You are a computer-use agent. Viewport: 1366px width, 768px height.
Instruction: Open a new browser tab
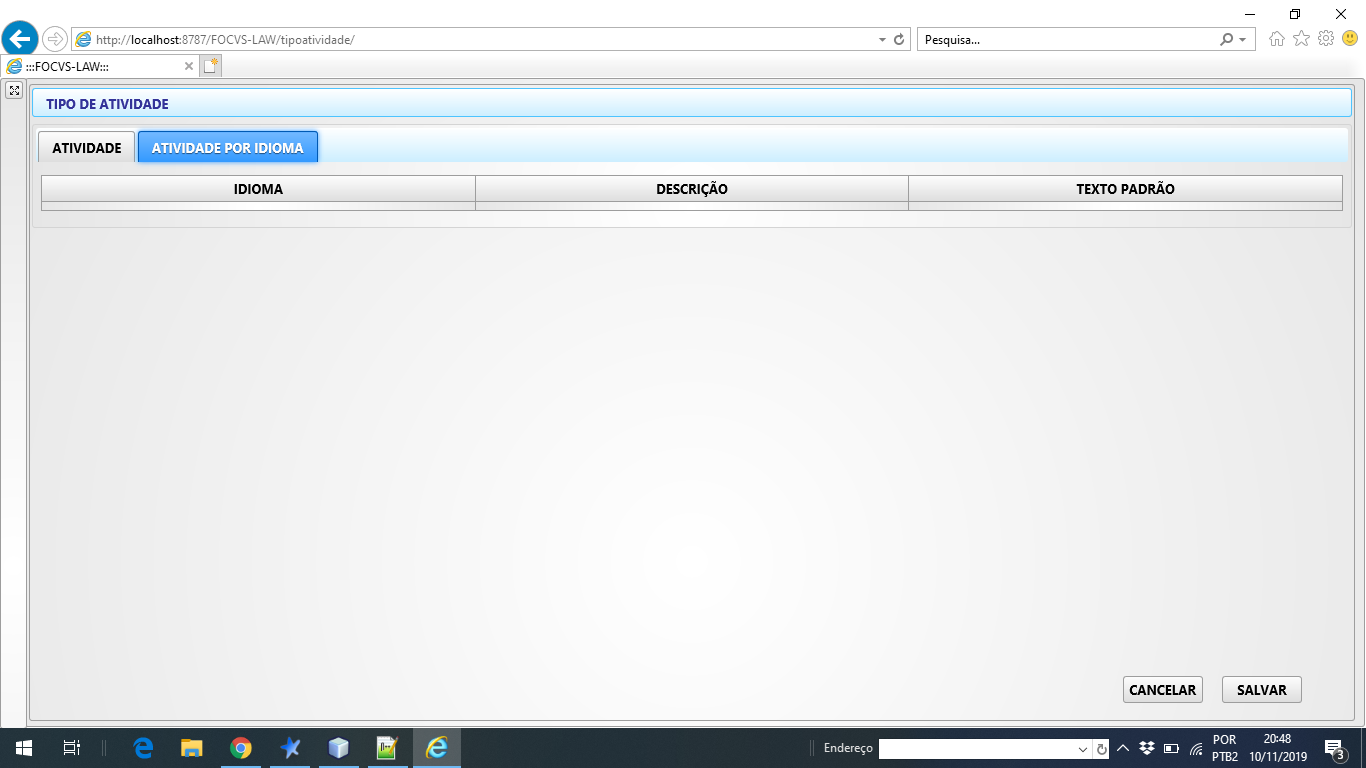(x=210, y=66)
